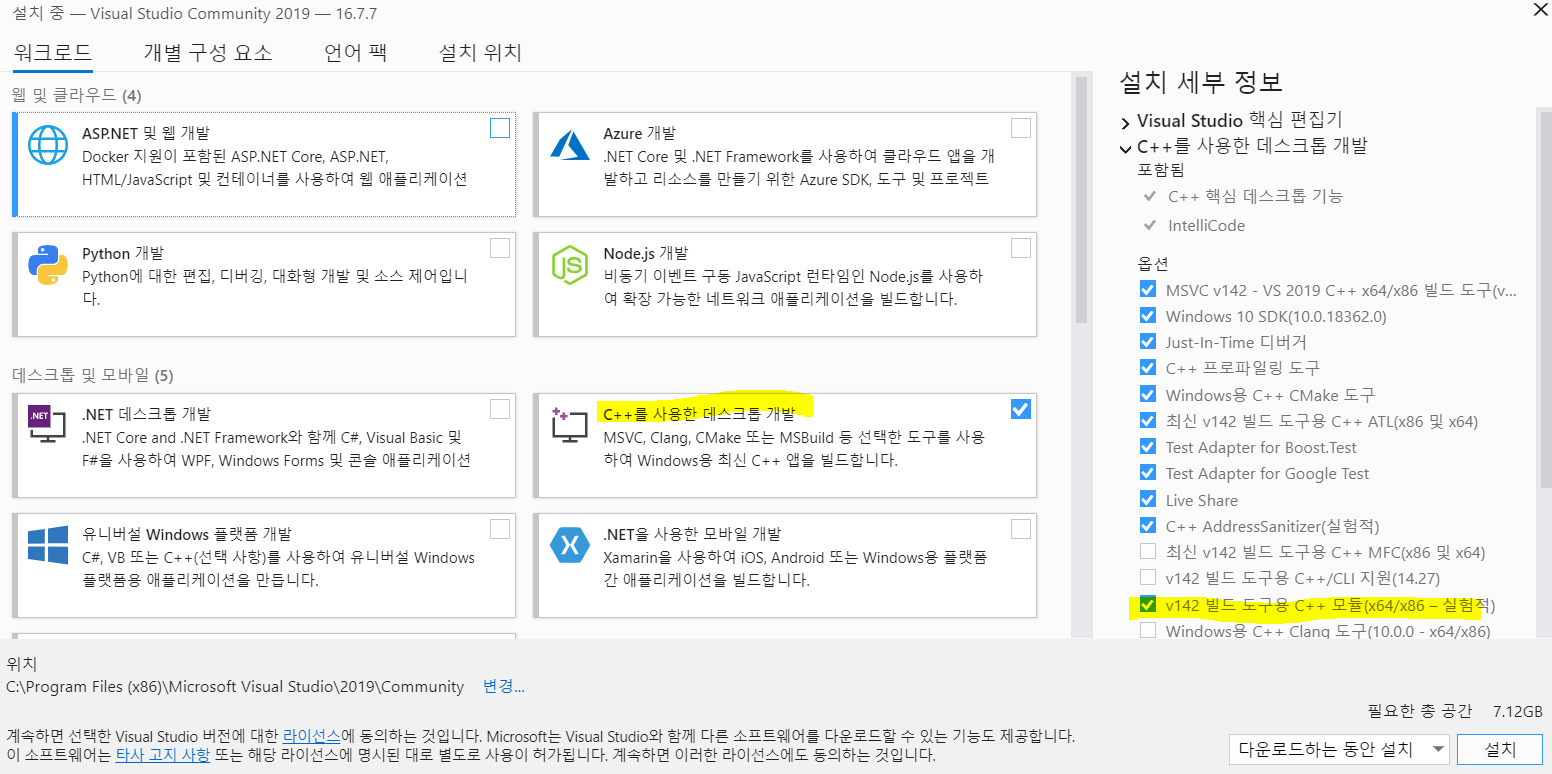This screenshot has width=1552, height=774.
Task: Click the 7.12GB required space value
Action: [x=1517, y=711]
